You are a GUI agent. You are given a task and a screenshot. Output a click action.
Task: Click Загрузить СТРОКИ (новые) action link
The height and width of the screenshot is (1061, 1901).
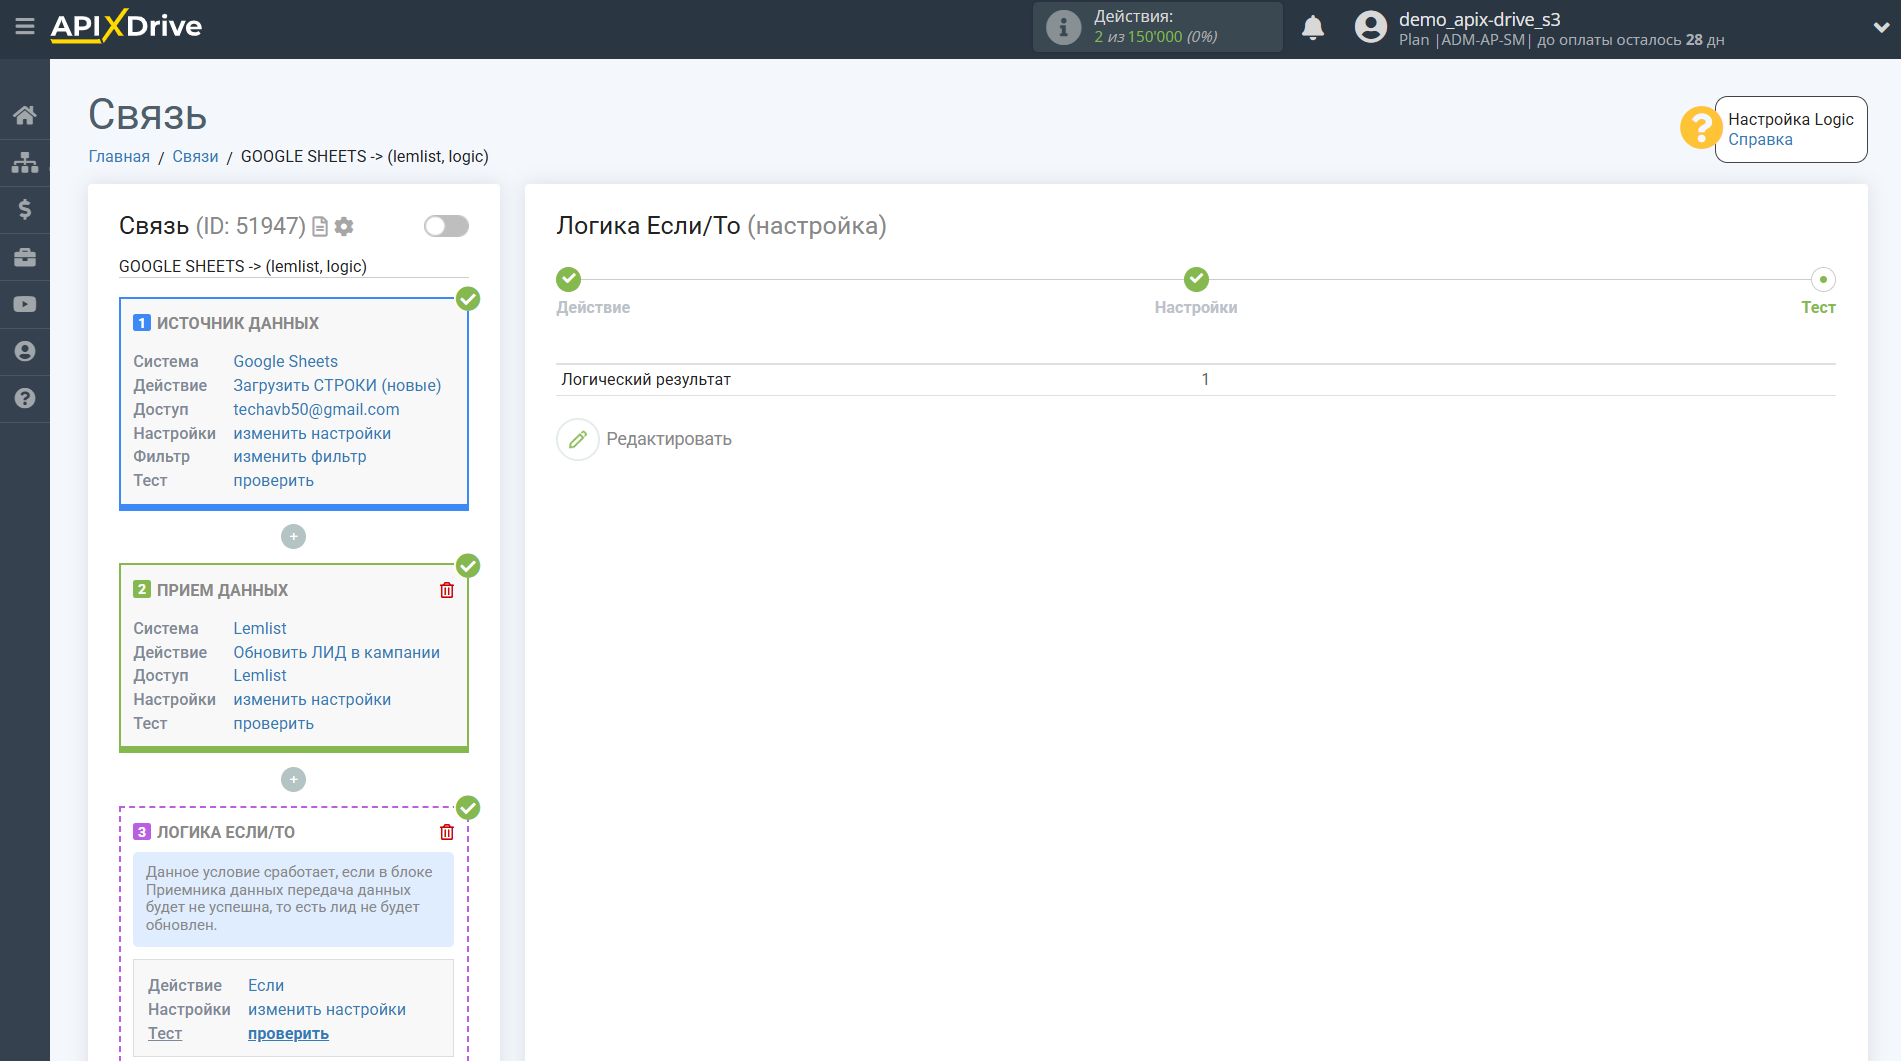[337, 385]
